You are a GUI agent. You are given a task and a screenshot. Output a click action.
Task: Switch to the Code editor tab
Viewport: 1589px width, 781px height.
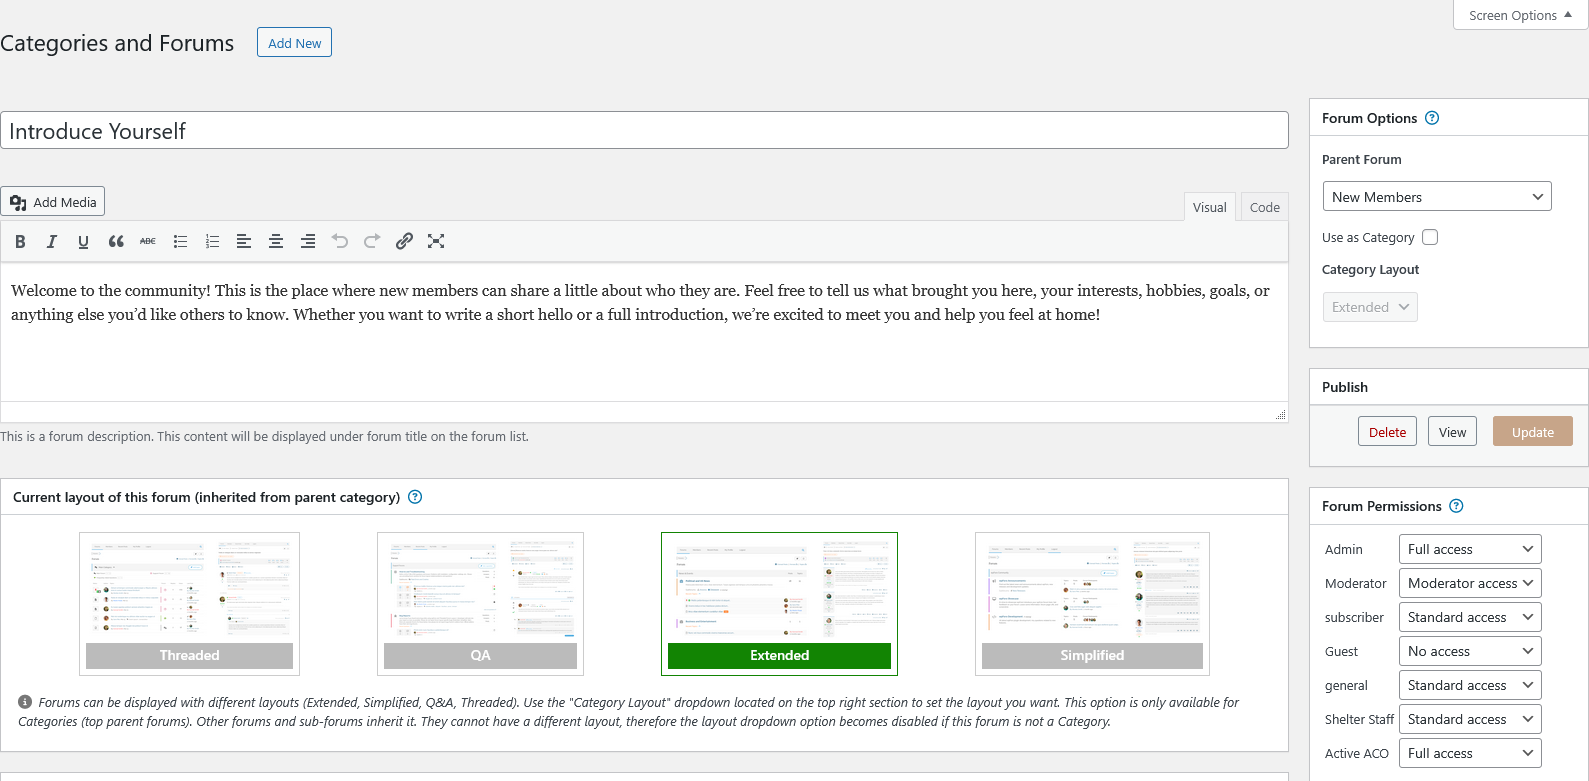click(1264, 207)
